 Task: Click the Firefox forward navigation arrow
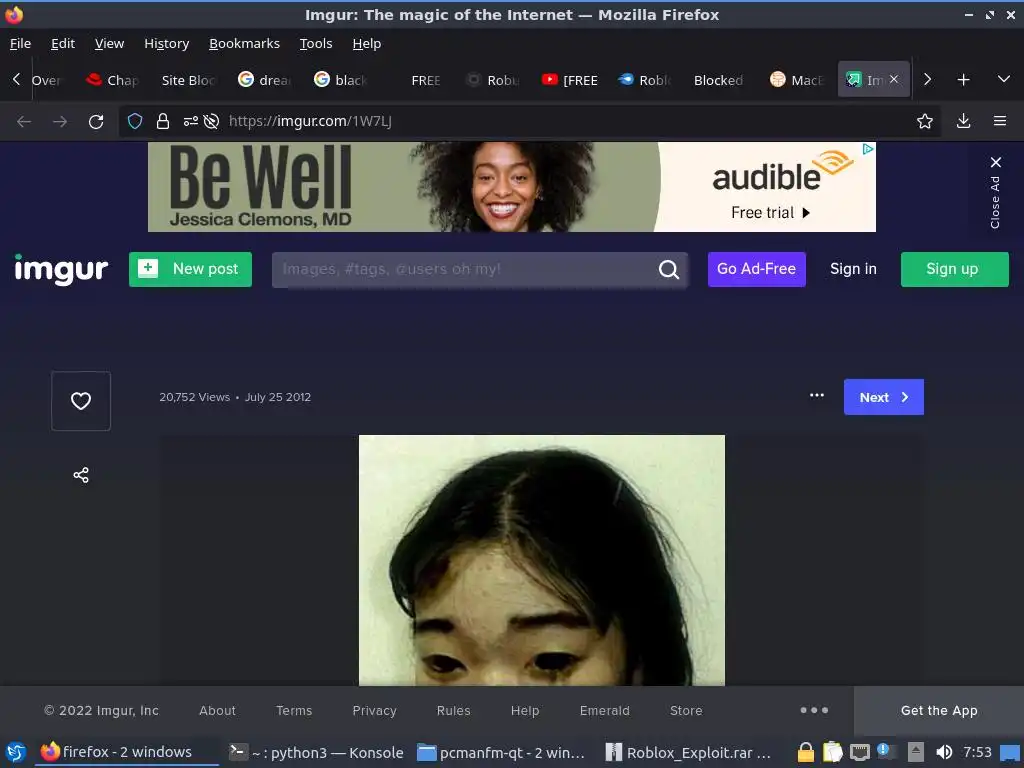[x=60, y=121]
